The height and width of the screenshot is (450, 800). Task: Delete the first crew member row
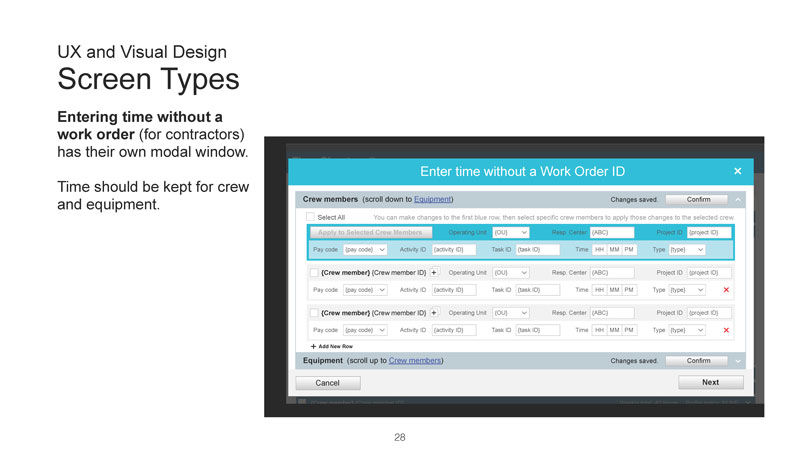click(726, 290)
